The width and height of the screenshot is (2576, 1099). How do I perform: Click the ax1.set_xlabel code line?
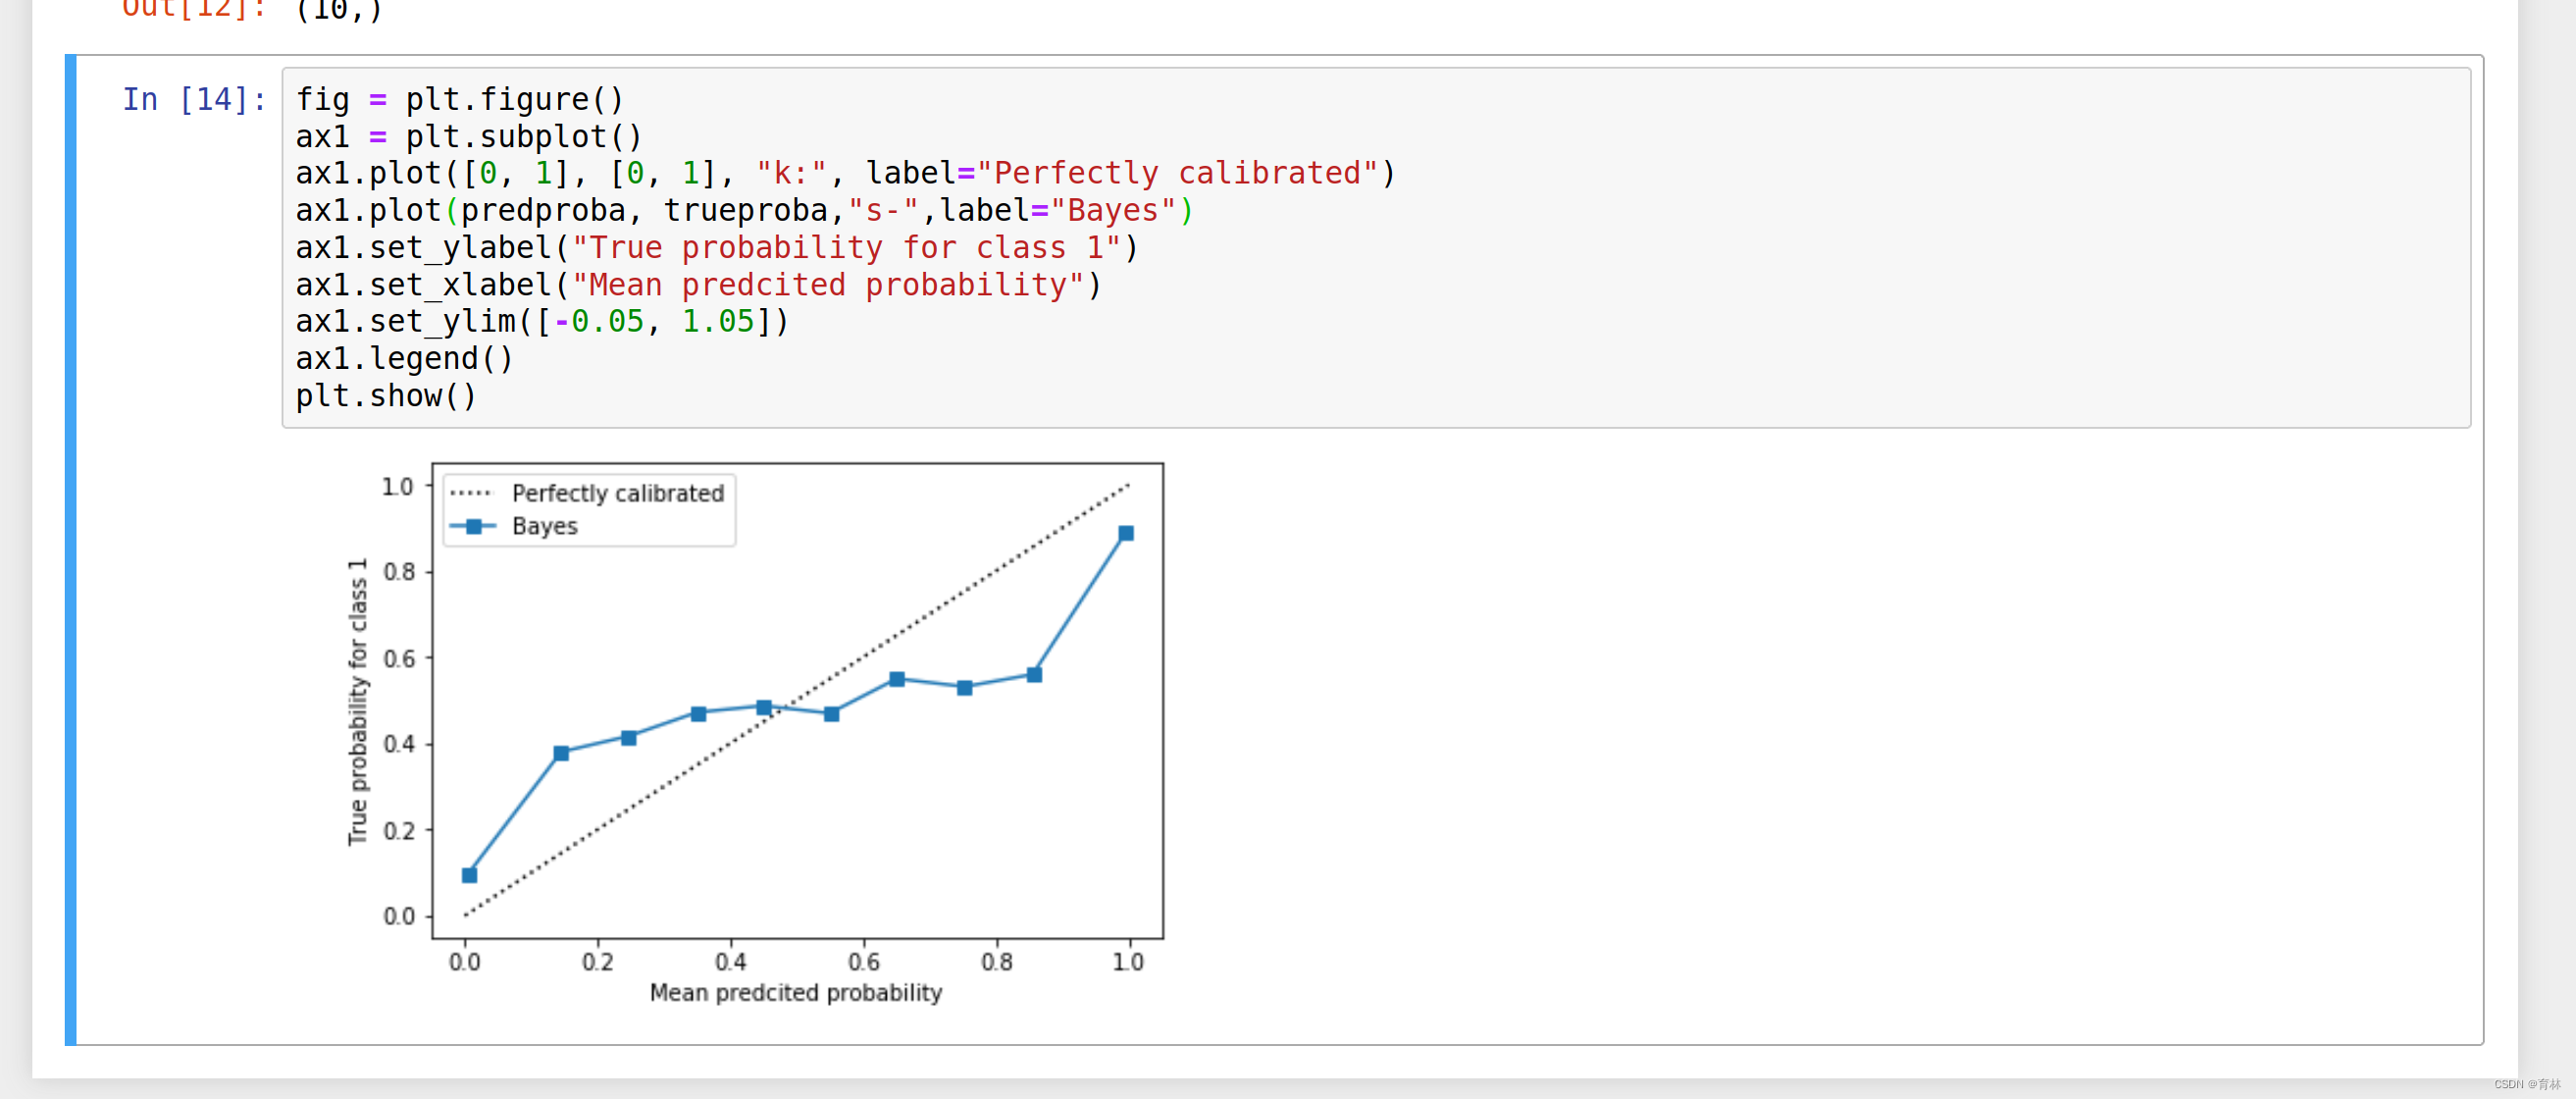[697, 285]
